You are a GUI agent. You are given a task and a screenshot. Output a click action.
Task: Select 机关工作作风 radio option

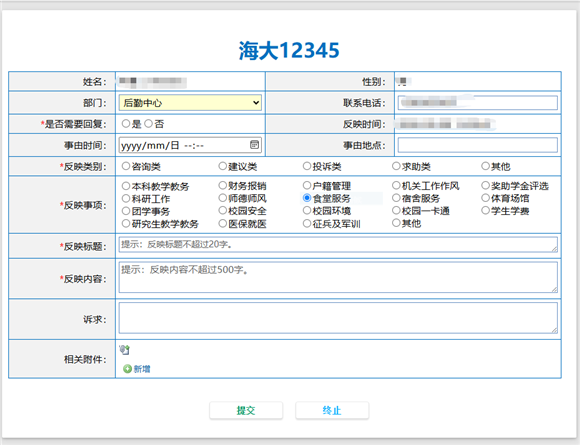tap(396, 185)
